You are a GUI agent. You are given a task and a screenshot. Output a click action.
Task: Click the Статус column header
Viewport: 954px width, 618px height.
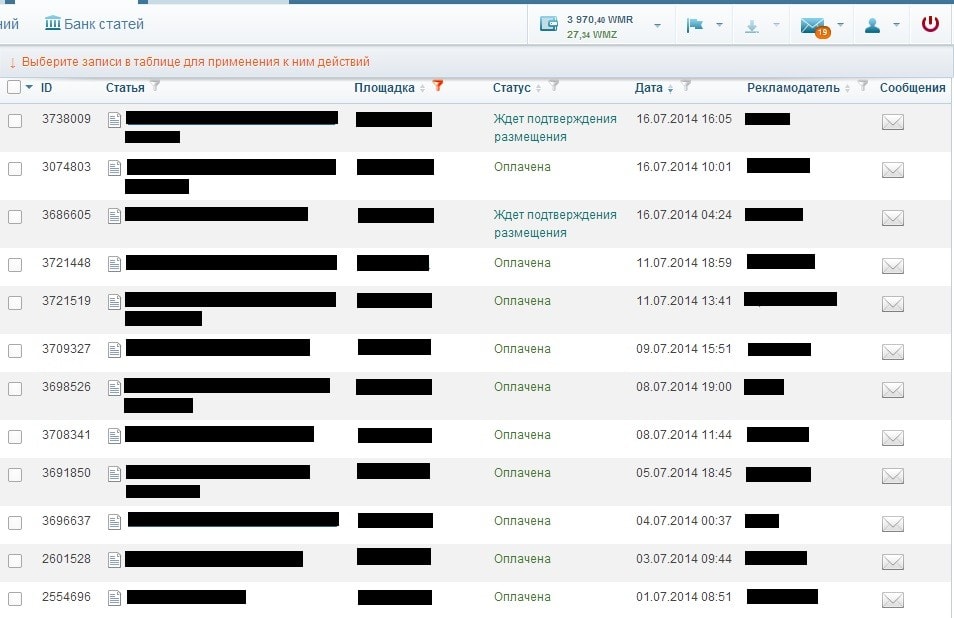[511, 88]
